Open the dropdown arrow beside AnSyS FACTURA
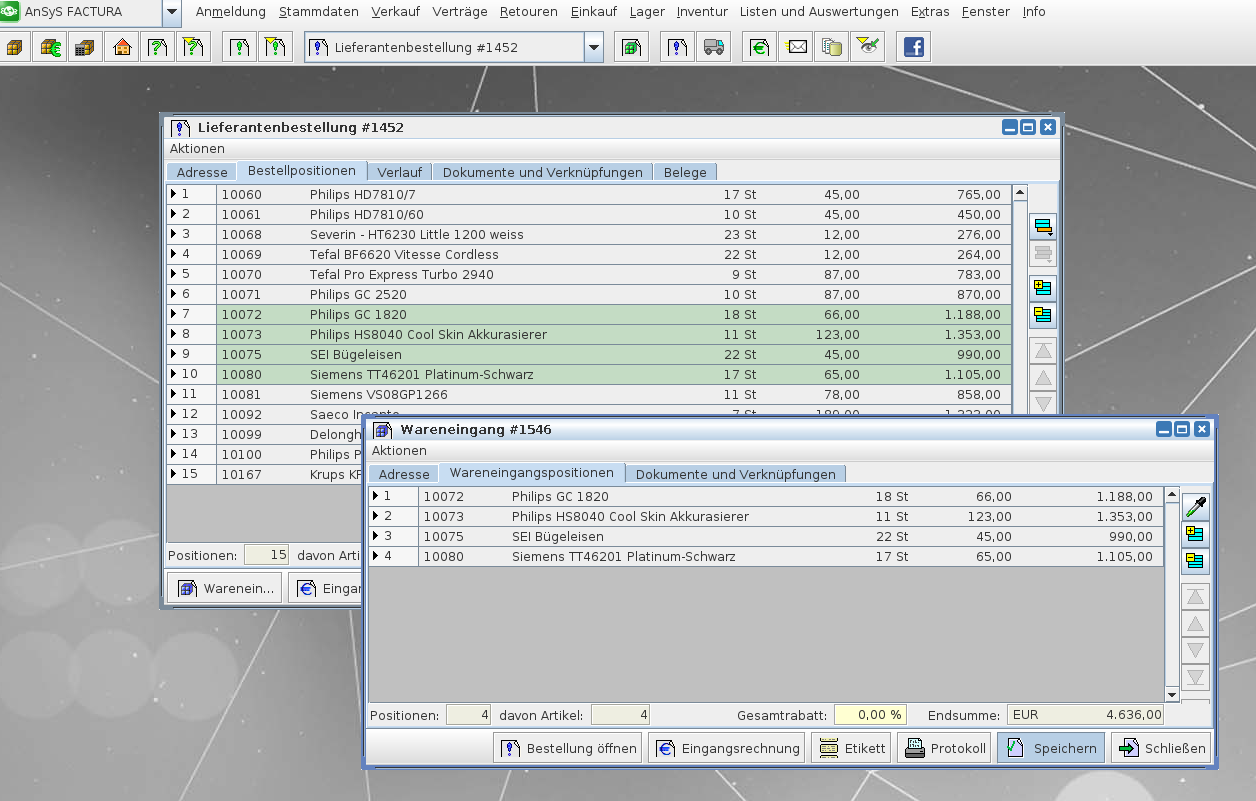This screenshot has width=1256, height=801. tap(172, 13)
